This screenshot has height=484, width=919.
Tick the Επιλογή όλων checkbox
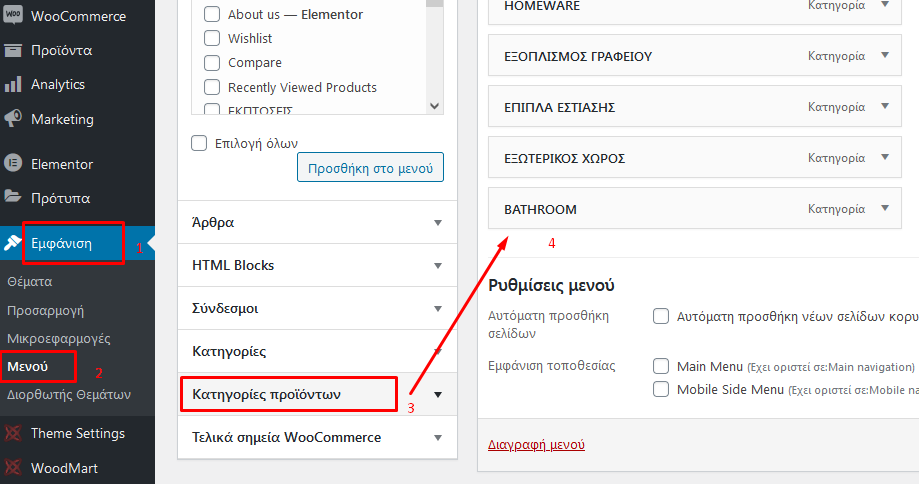[199, 143]
